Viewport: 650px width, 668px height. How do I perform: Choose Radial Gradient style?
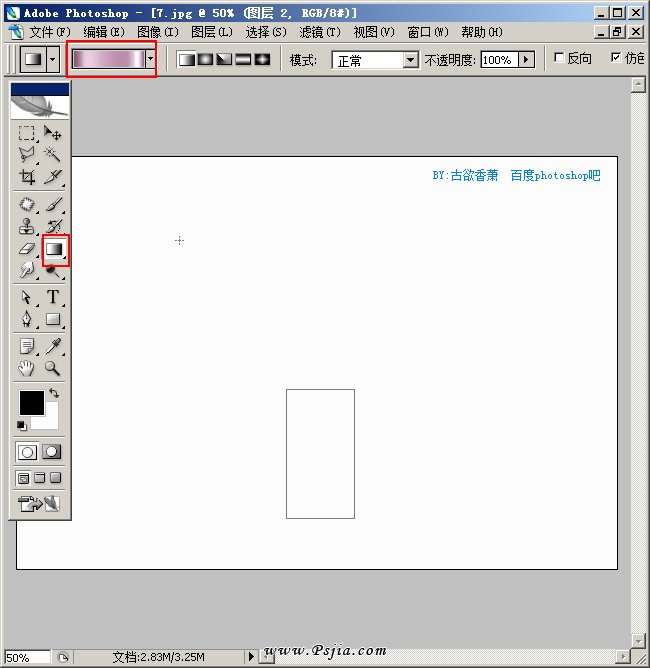206,60
